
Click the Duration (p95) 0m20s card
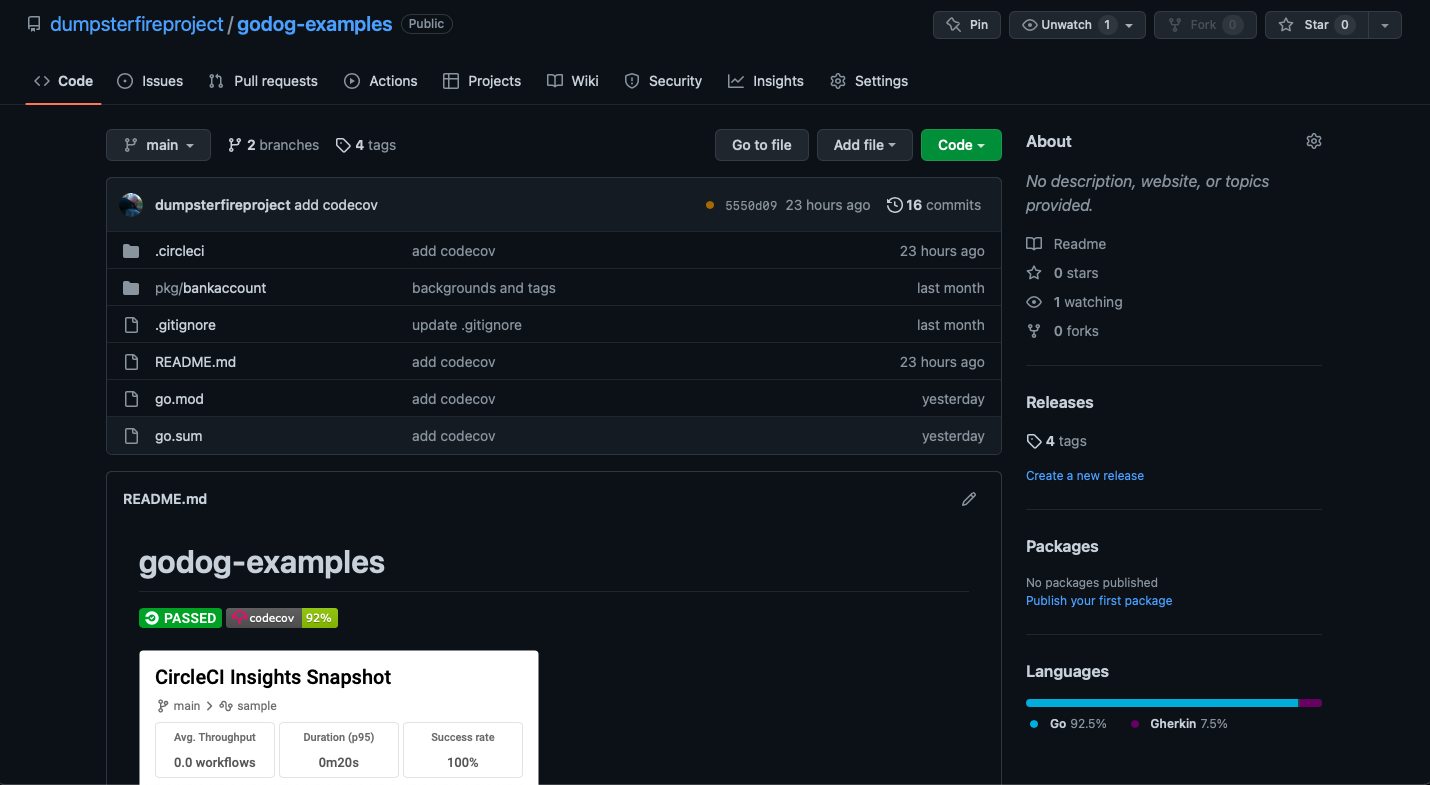tap(339, 750)
